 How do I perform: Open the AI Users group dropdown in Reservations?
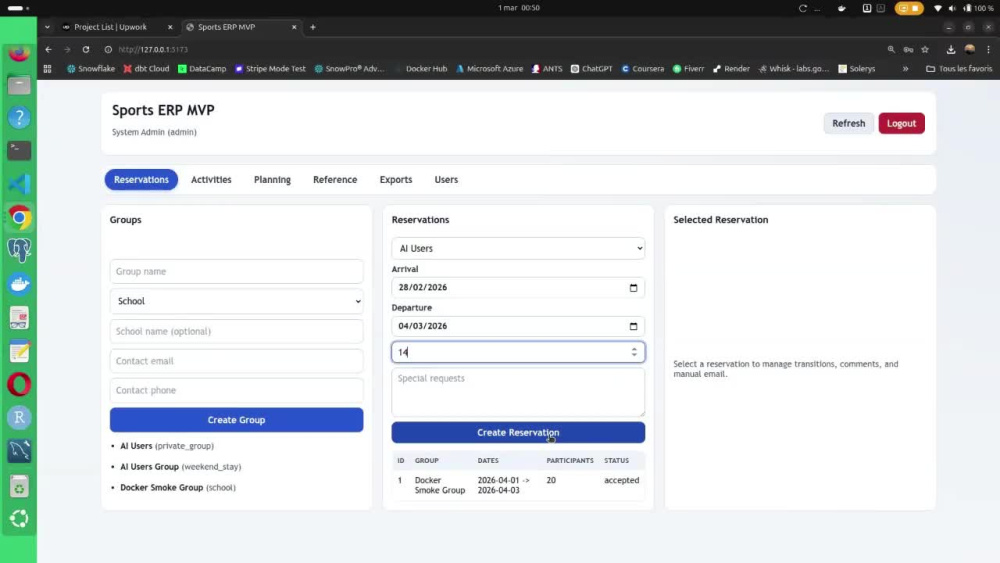click(518, 248)
